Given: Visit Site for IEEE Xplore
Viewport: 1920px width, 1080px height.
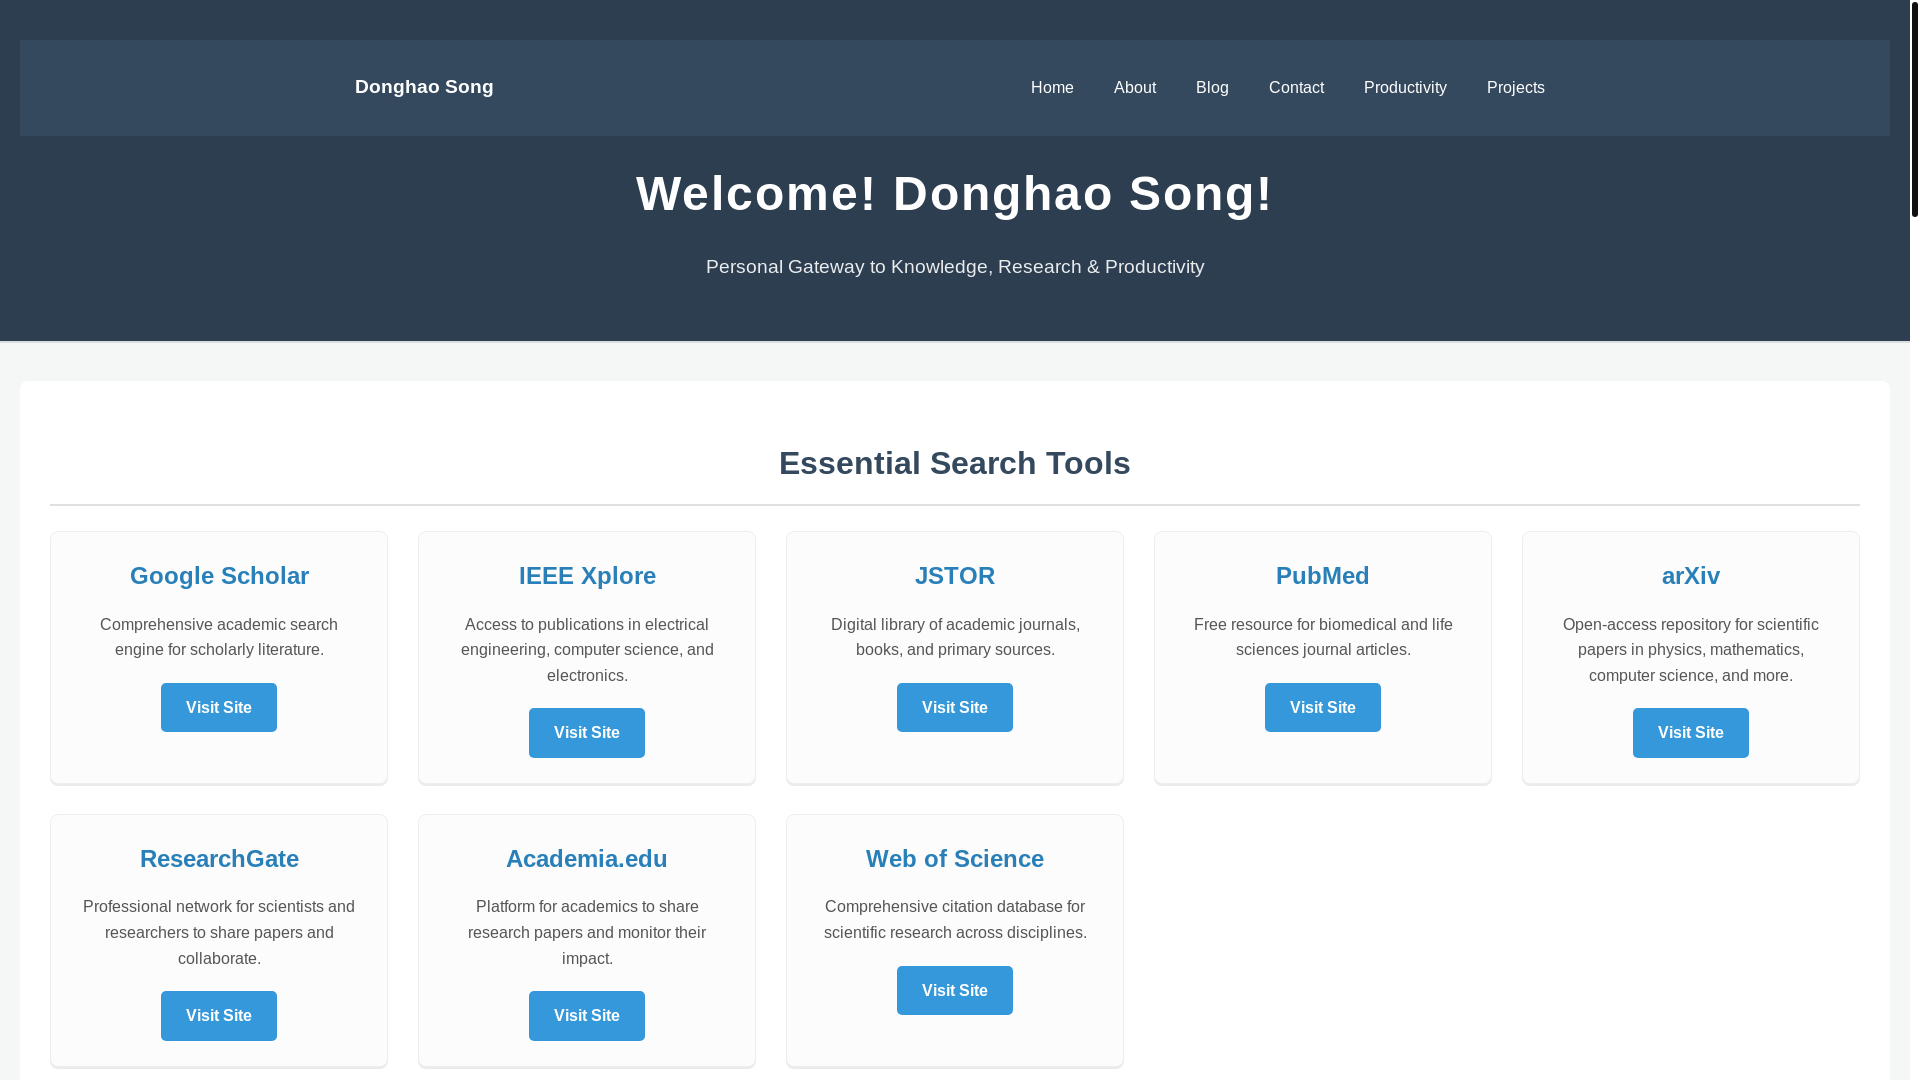Looking at the screenshot, I should [x=587, y=733].
